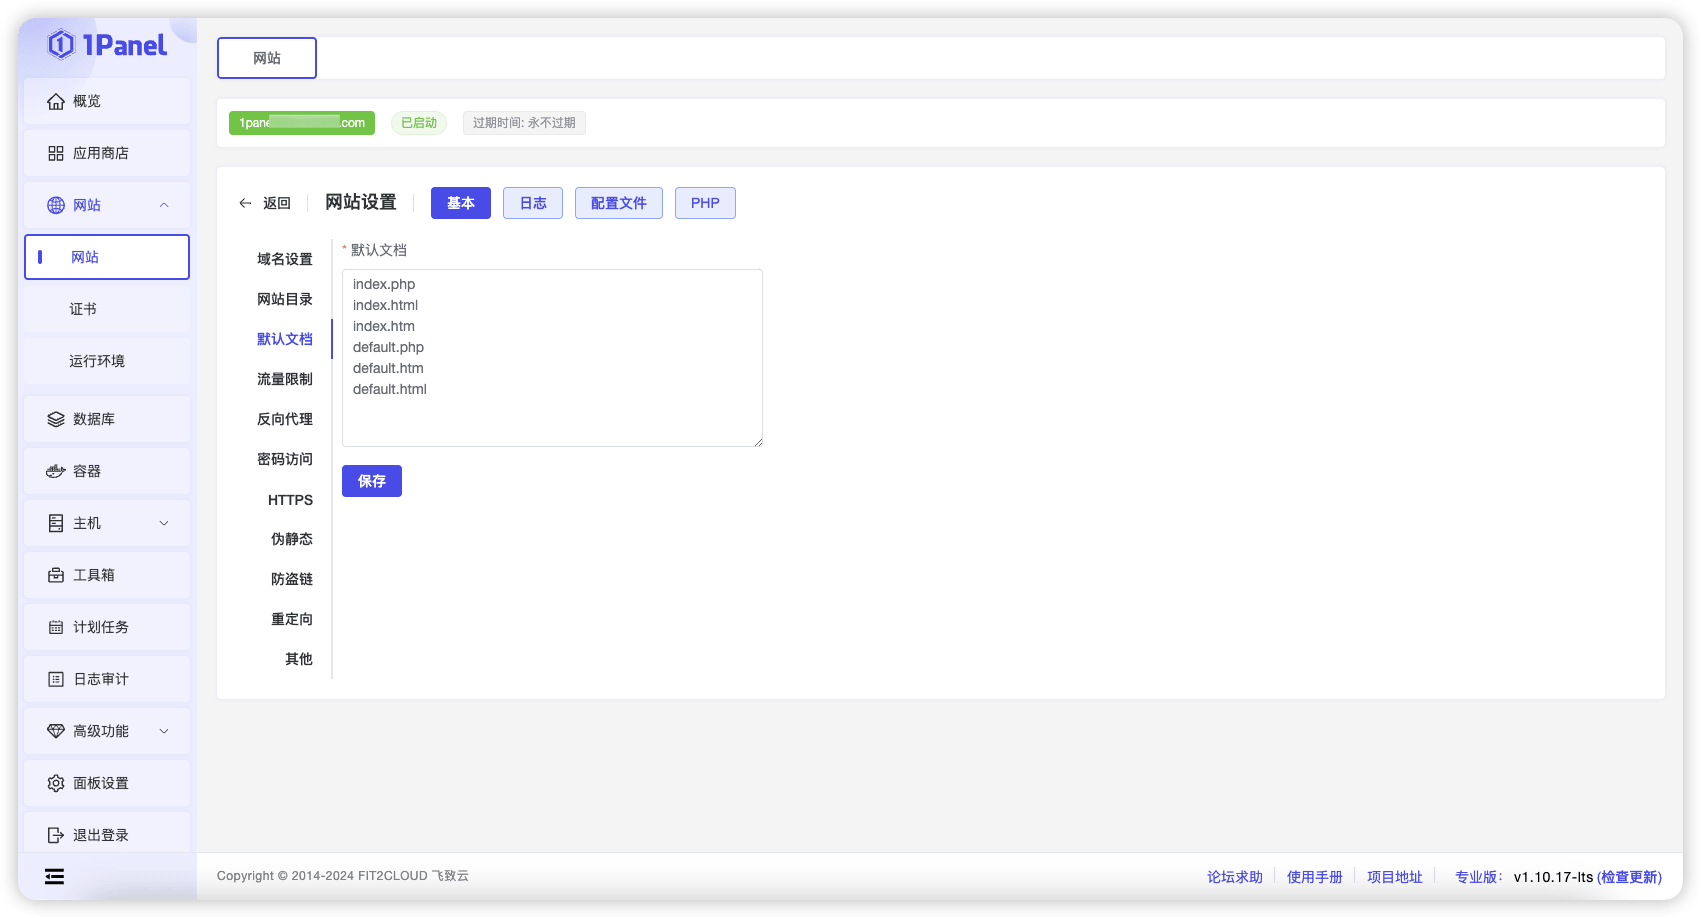Image resolution: width=1701 pixels, height=918 pixels.
Task: Click the 数据库 layers icon
Action: coord(56,419)
